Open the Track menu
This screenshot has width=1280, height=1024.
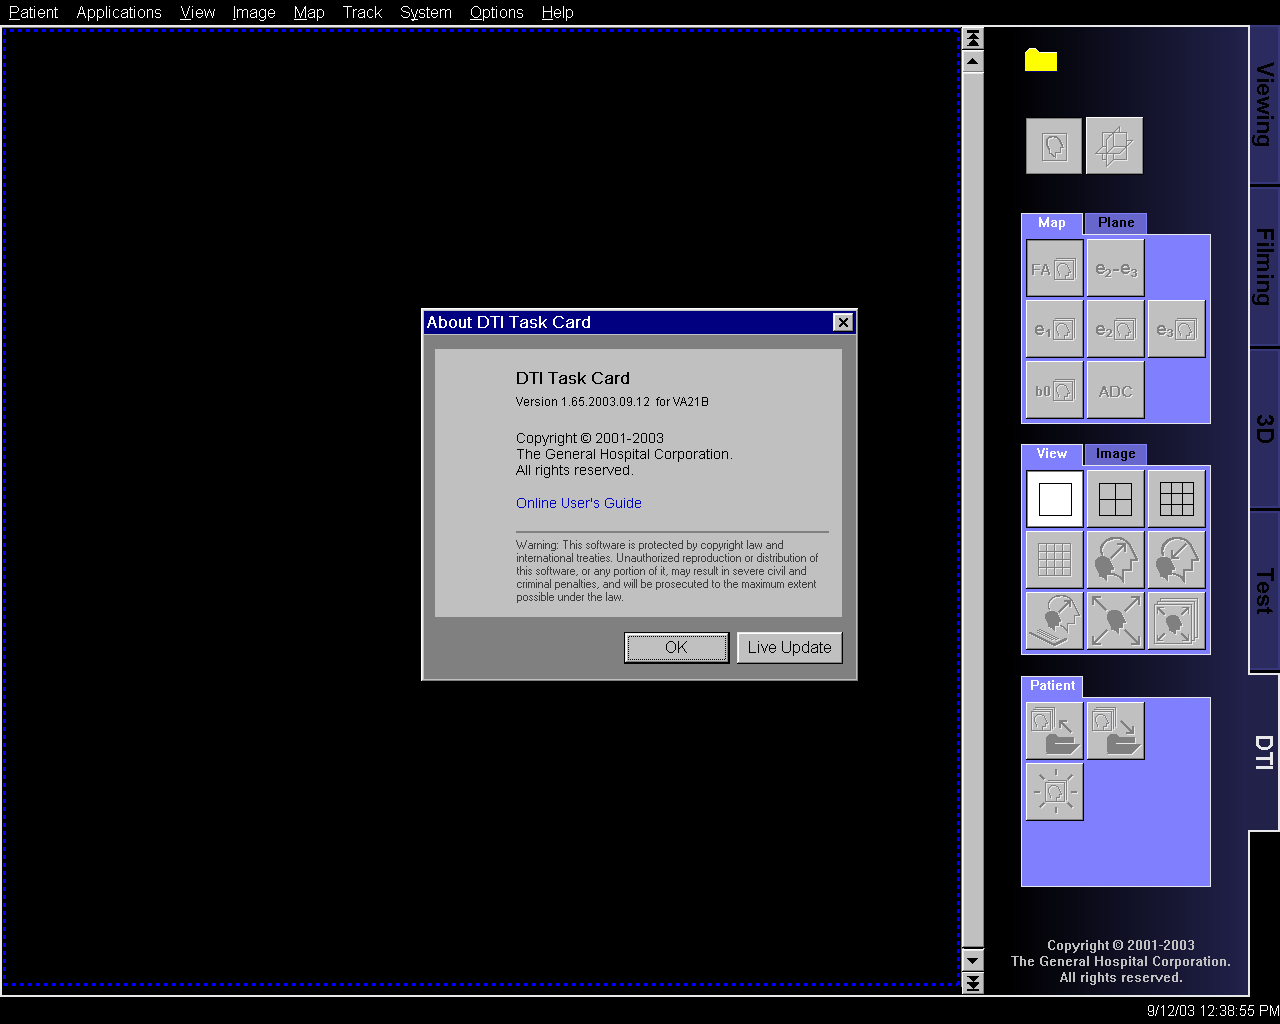(362, 12)
